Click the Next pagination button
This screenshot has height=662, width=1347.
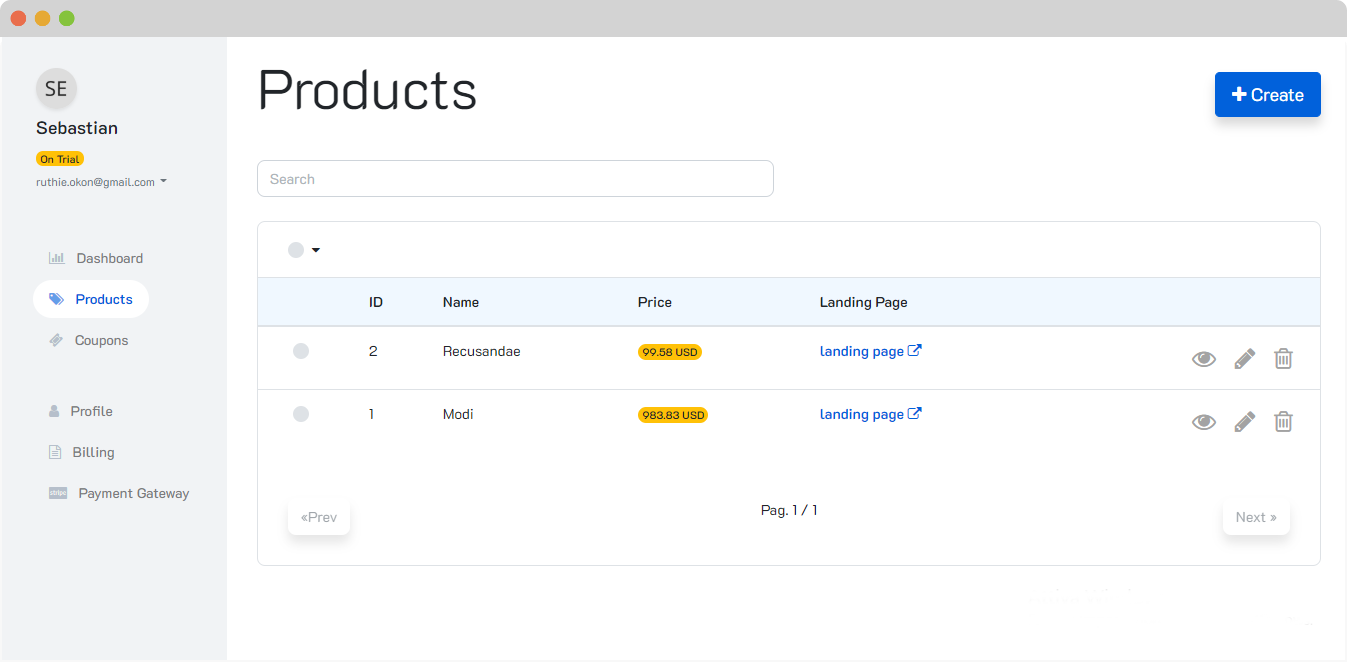pyautogui.click(x=1256, y=517)
